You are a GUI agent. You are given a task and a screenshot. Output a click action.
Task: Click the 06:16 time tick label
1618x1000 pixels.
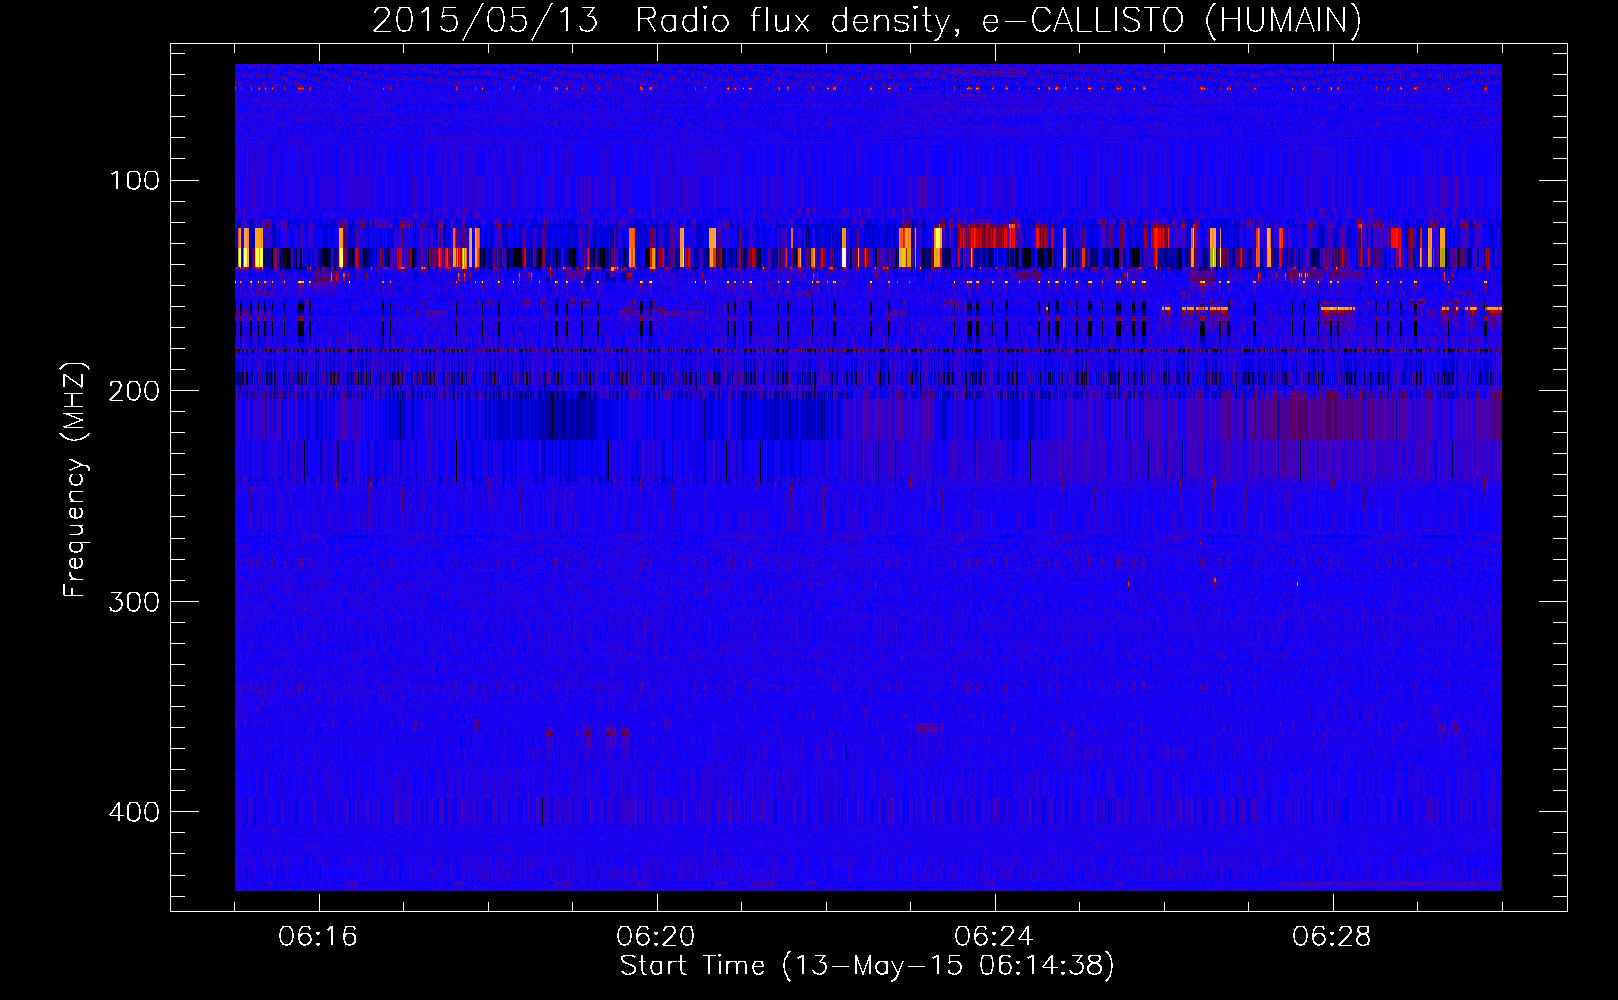(318, 937)
